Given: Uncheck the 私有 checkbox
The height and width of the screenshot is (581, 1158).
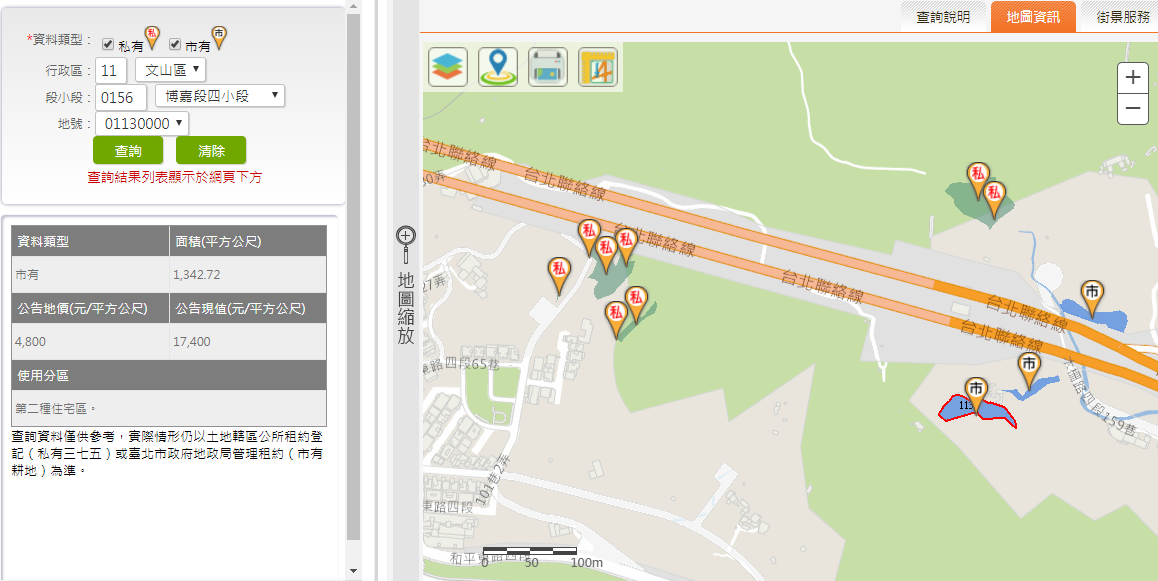Looking at the screenshot, I should [x=108, y=44].
